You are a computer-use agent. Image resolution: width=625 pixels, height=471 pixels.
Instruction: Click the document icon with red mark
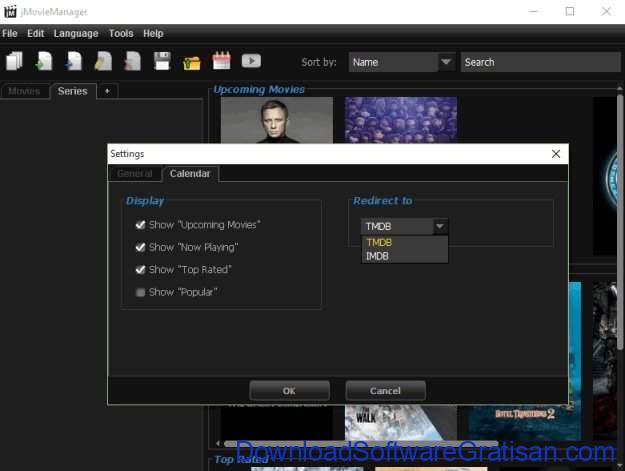click(x=132, y=62)
